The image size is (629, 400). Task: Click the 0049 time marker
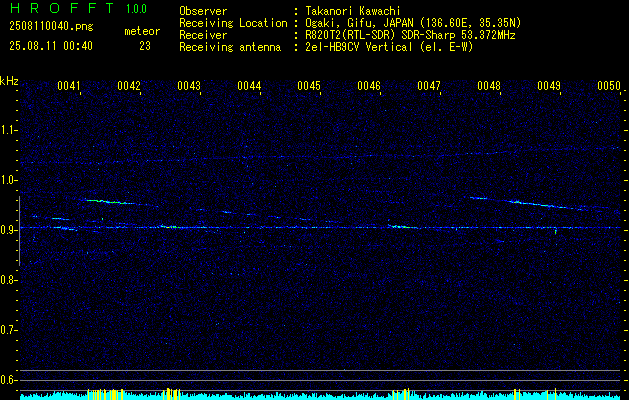[549, 86]
